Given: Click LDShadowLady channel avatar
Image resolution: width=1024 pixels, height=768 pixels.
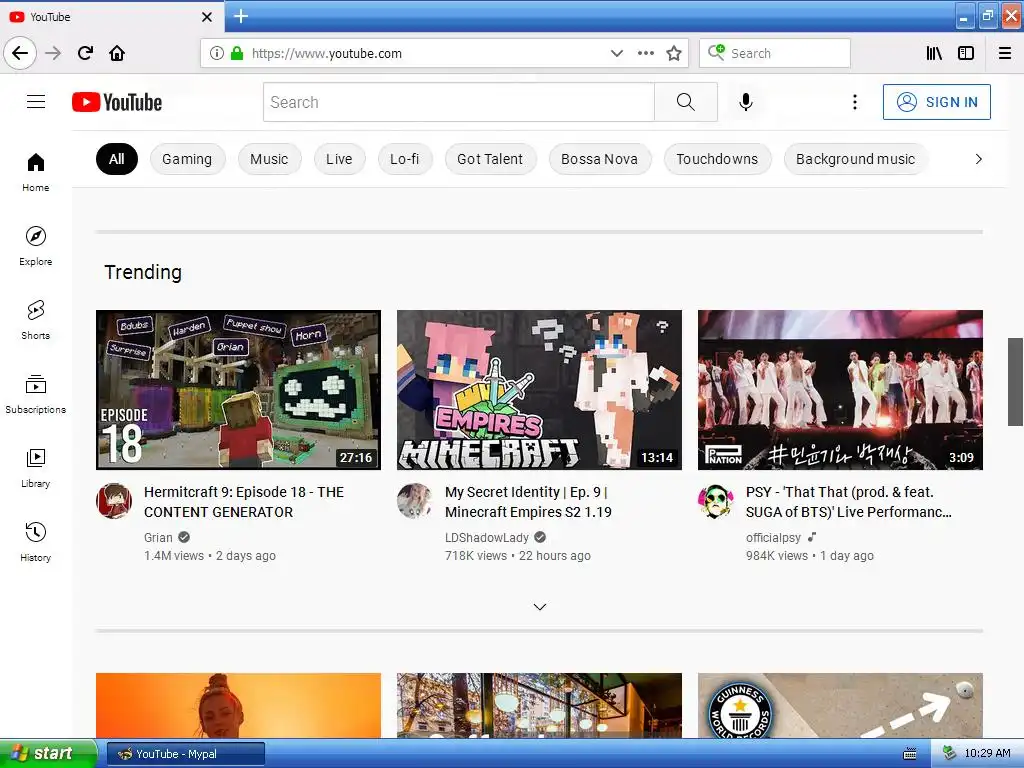Looking at the screenshot, I should click(415, 501).
